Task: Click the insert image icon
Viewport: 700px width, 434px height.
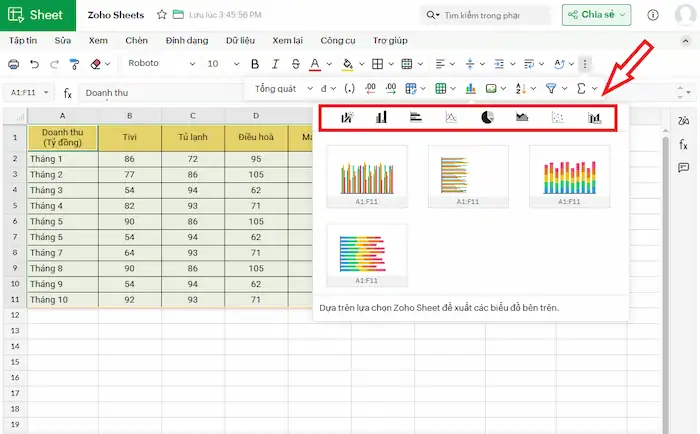Action: (491, 88)
